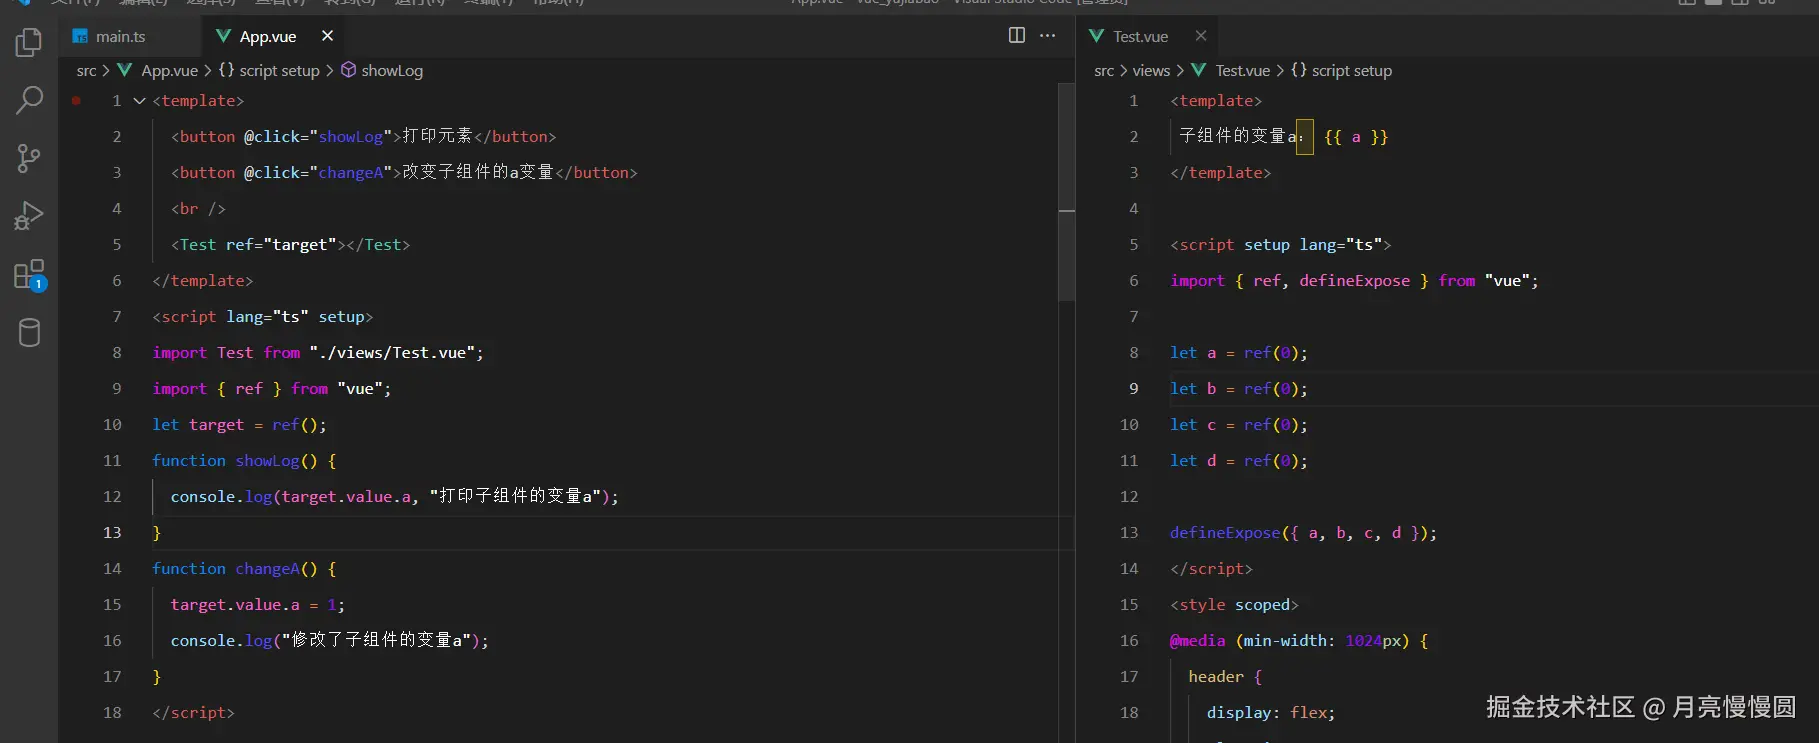This screenshot has height=743, width=1819.
Task: Open the Run and Debug view
Action: coord(29,216)
